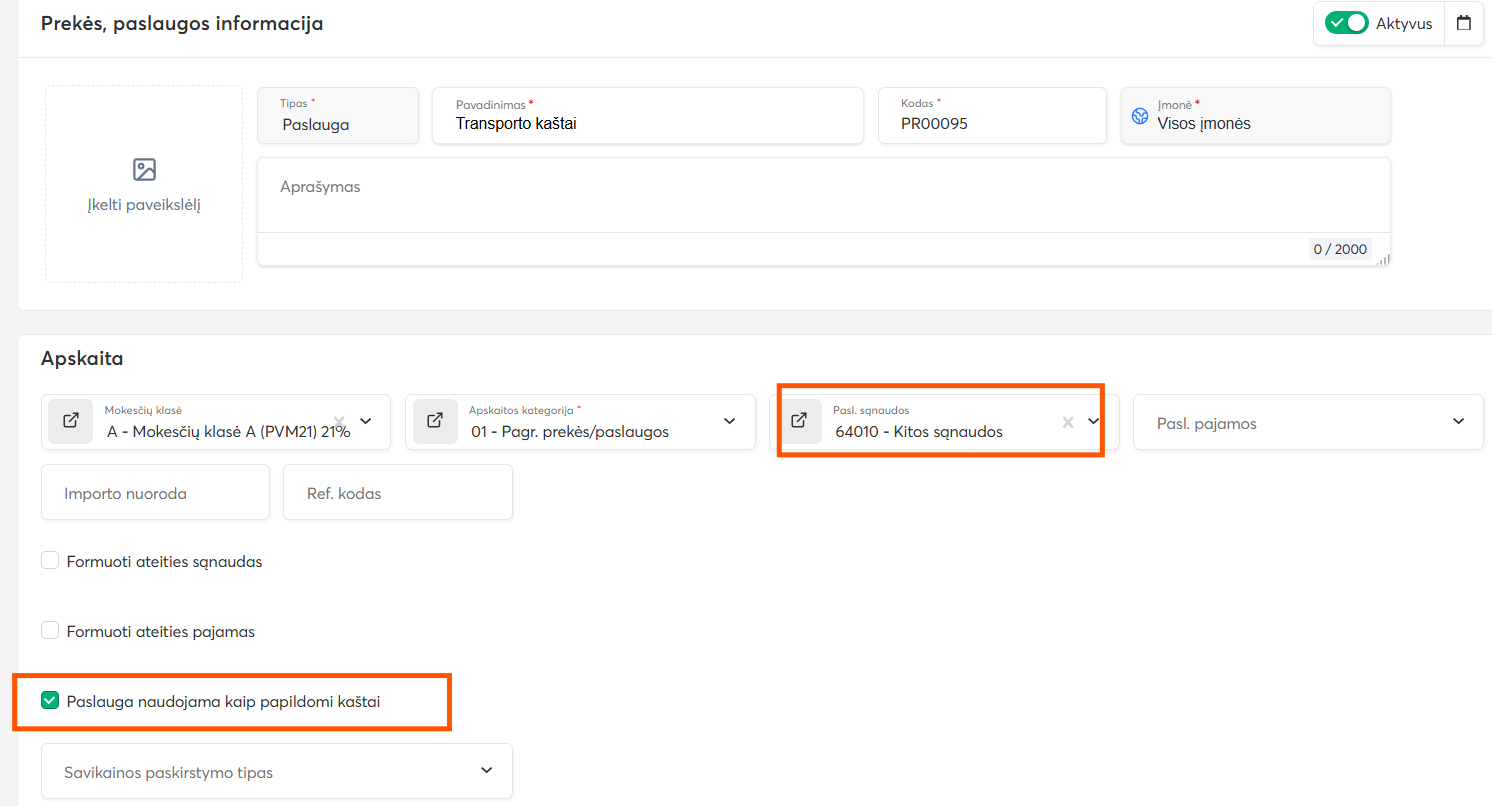Click the Ref. kodas input
Screen dimensions: 1492x806
coord(398,492)
